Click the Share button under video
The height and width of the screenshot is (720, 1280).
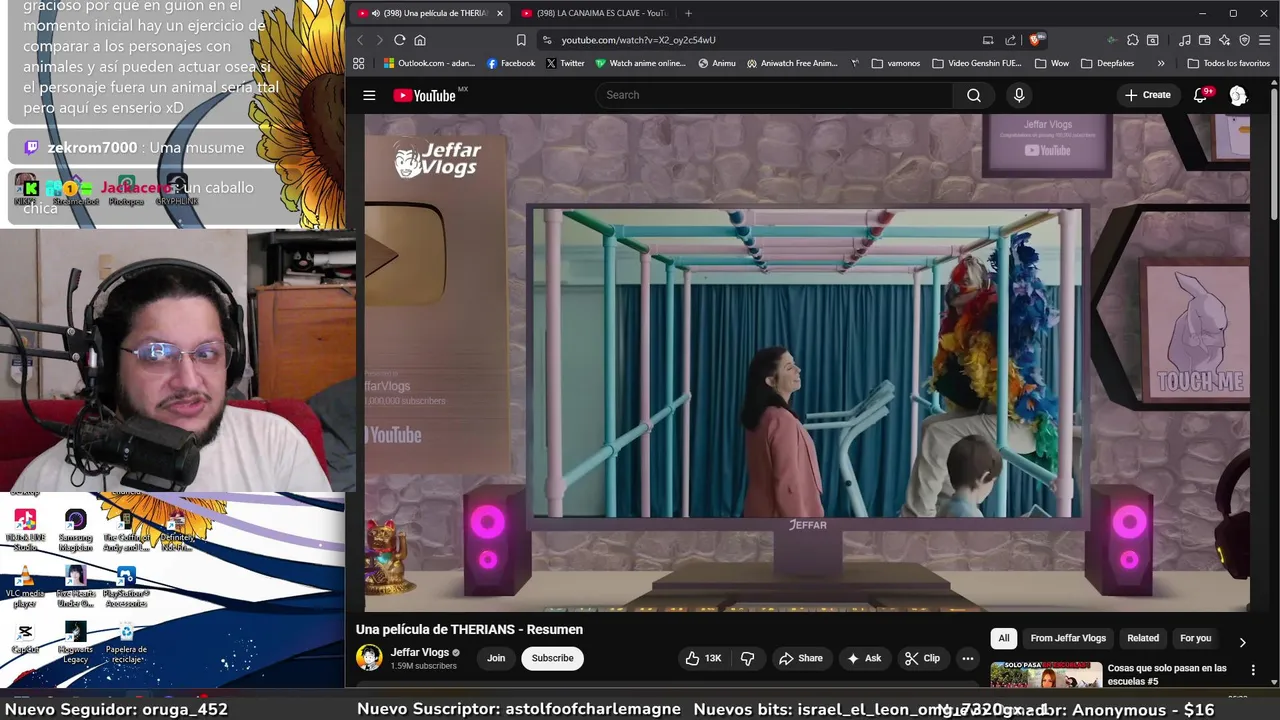(801, 658)
